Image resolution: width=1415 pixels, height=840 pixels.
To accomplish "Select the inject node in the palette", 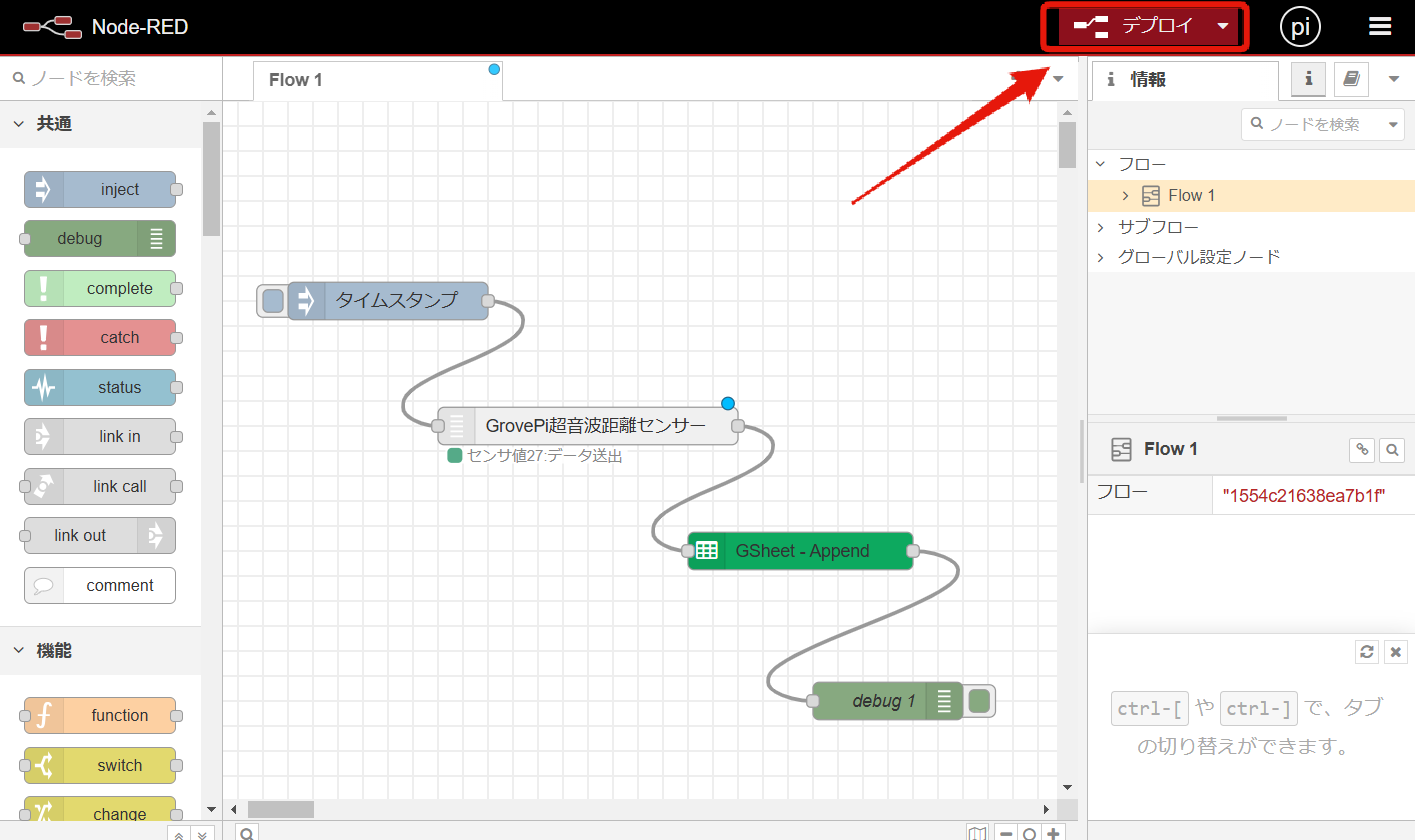I will click(100, 189).
